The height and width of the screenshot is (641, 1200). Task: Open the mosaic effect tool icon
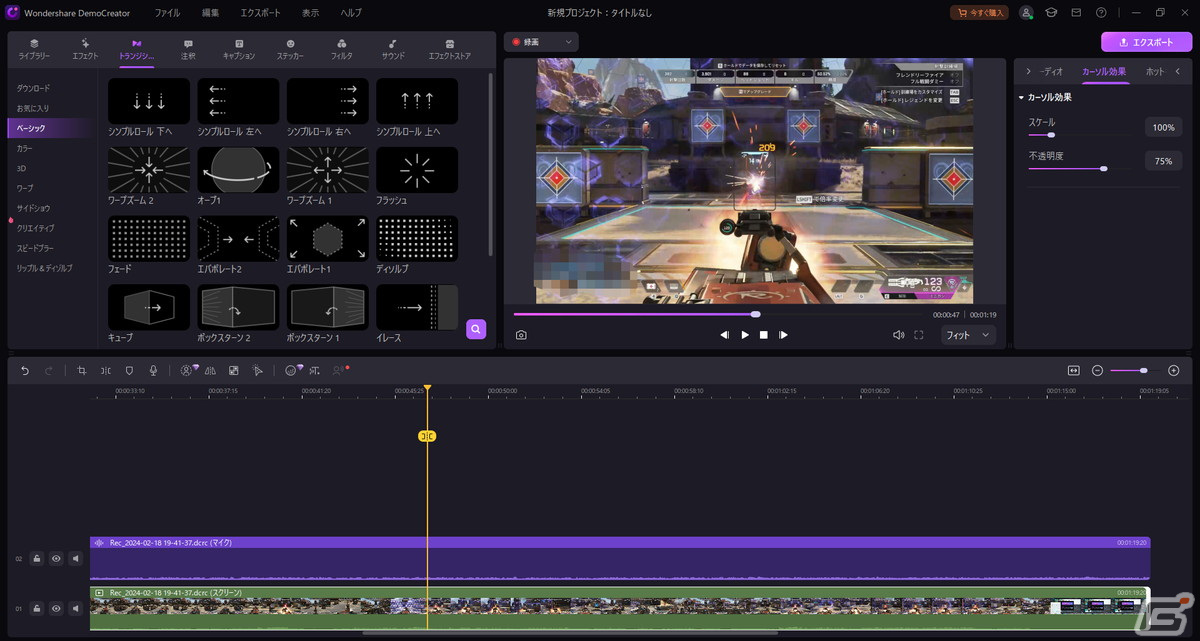click(233, 370)
